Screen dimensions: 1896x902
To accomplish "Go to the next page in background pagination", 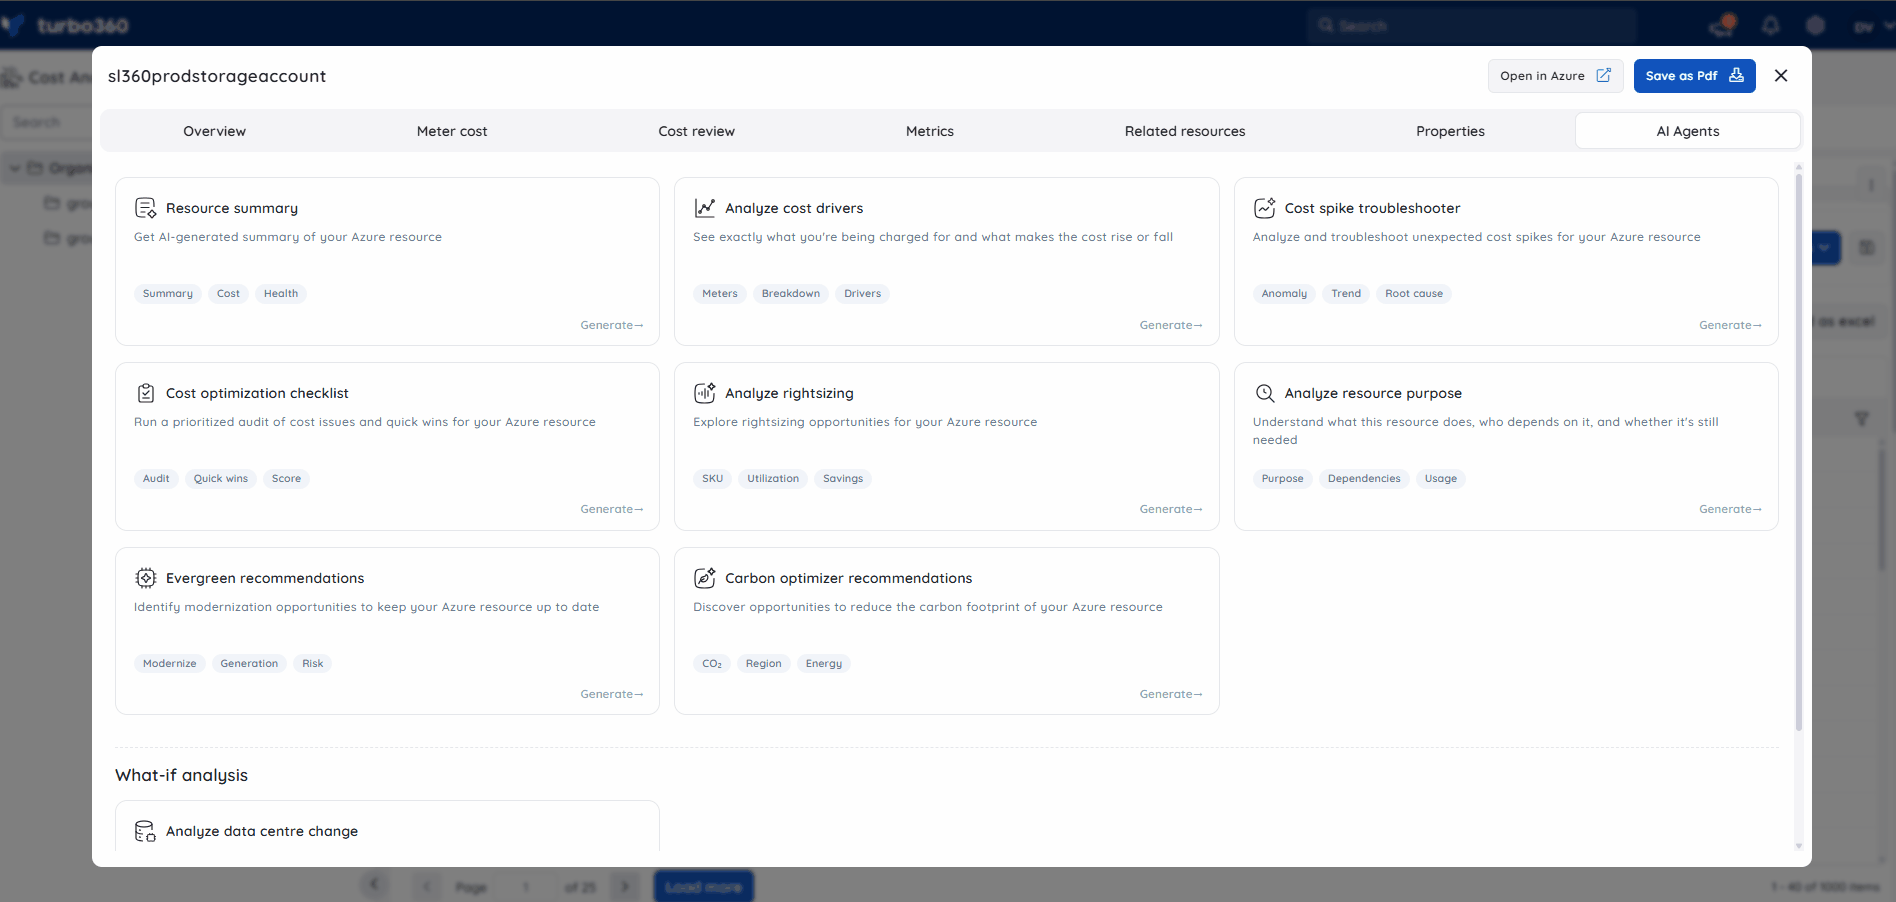I will [625, 886].
